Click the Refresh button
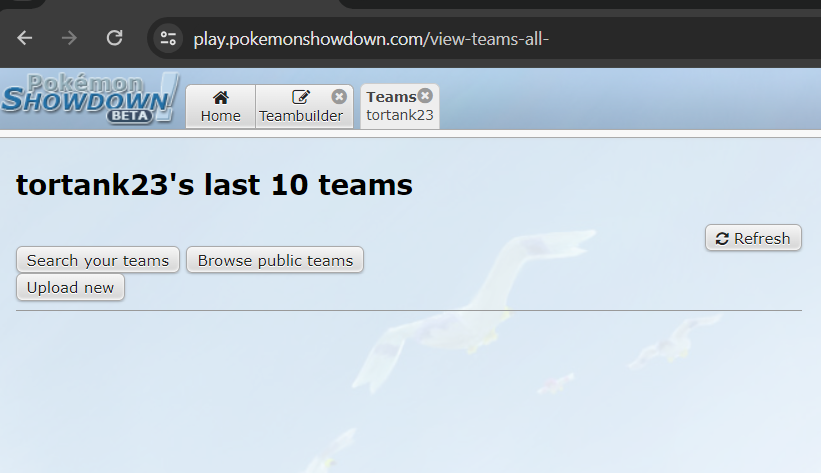Screen dimensions: 821x473 [x=753, y=238]
